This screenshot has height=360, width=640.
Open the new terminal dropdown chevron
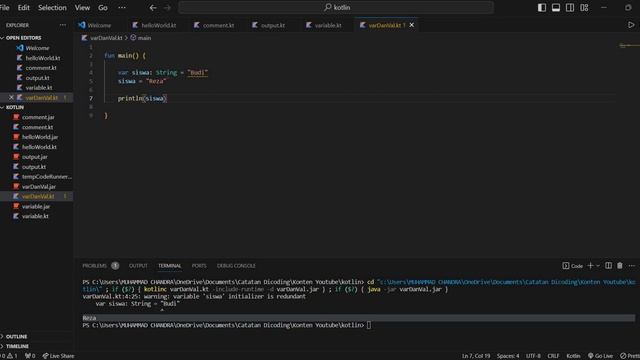(598, 266)
